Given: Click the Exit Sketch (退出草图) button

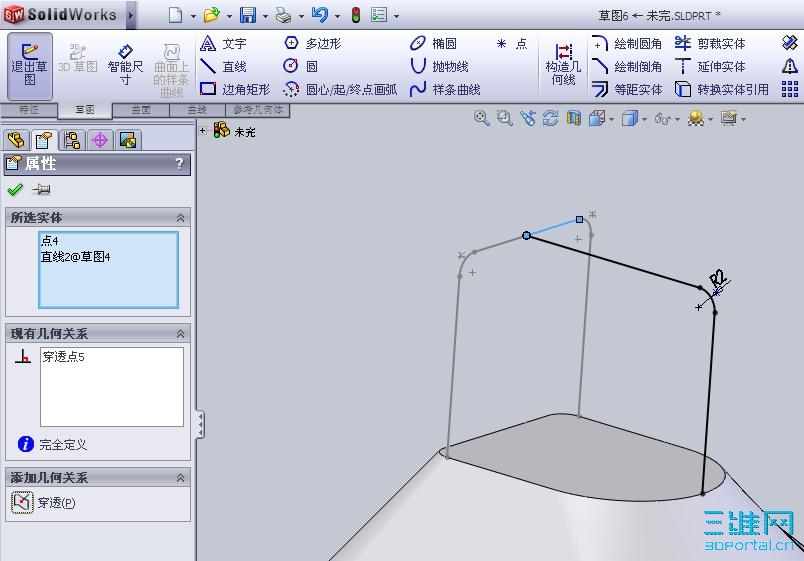Looking at the screenshot, I should pyautogui.click(x=30, y=66).
